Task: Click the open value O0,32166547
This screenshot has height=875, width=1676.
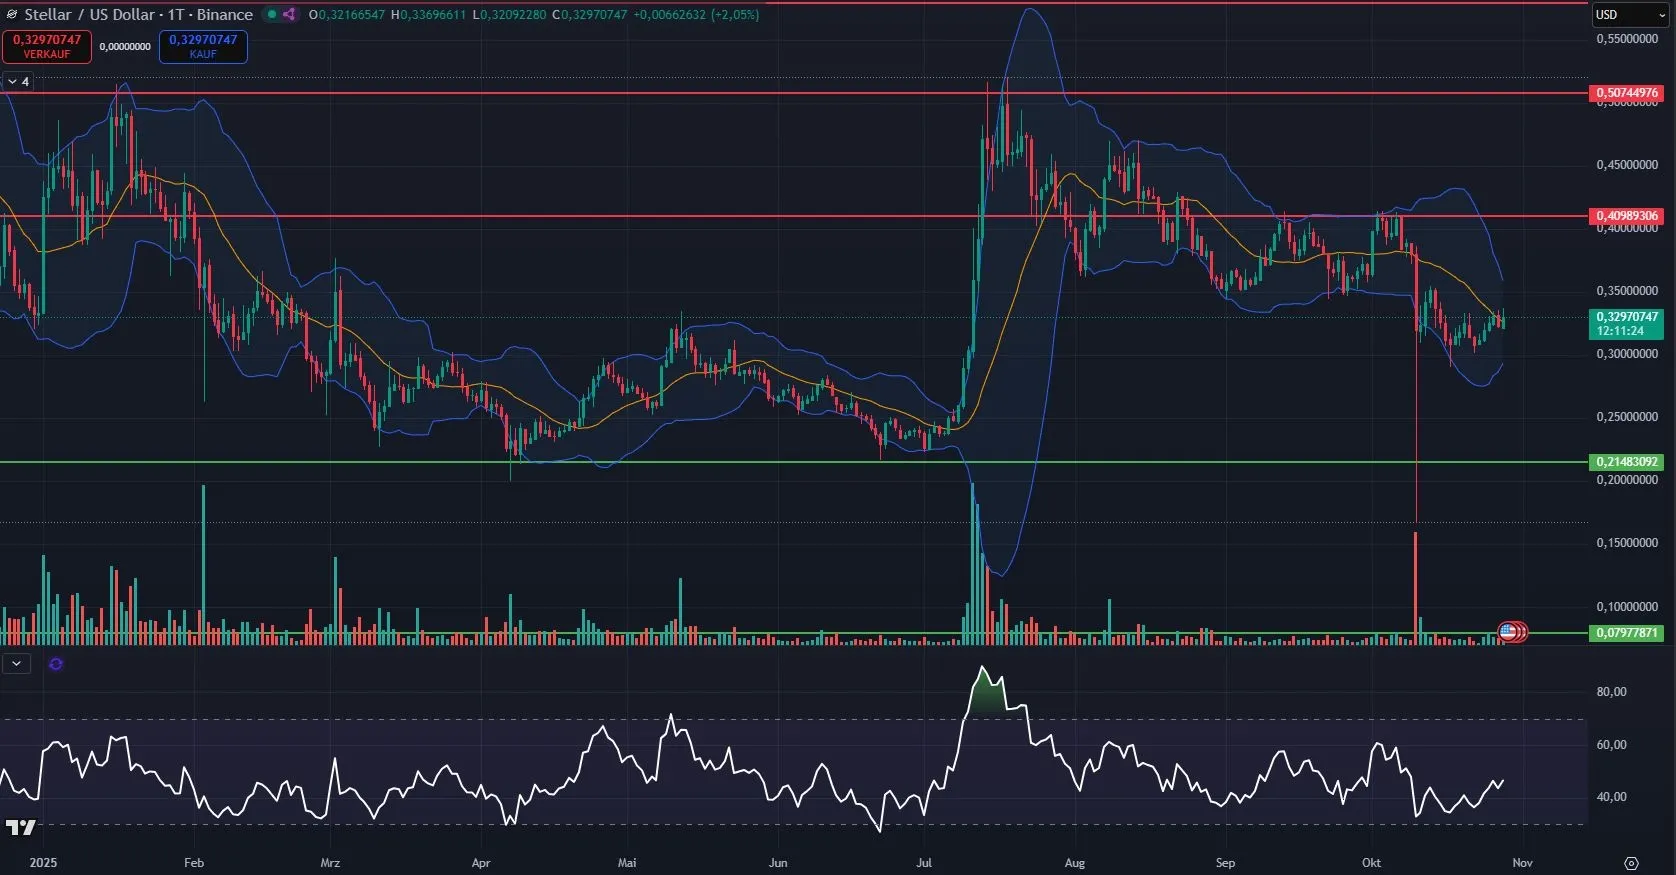Action: point(347,15)
